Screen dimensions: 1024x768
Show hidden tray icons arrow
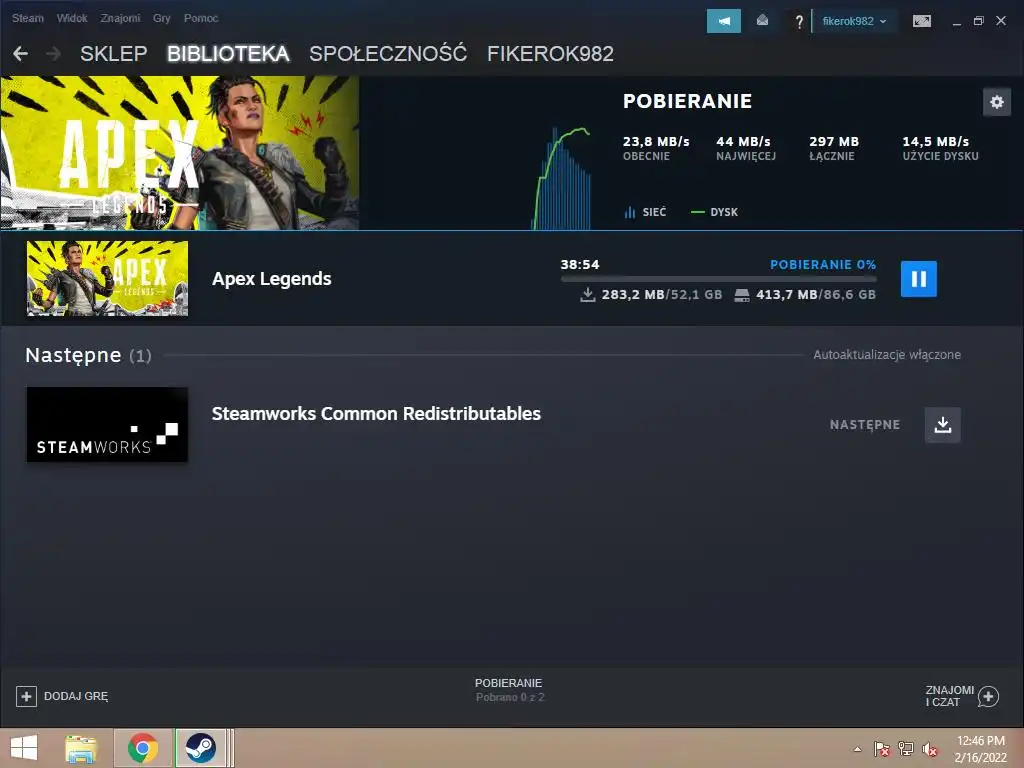[857, 749]
